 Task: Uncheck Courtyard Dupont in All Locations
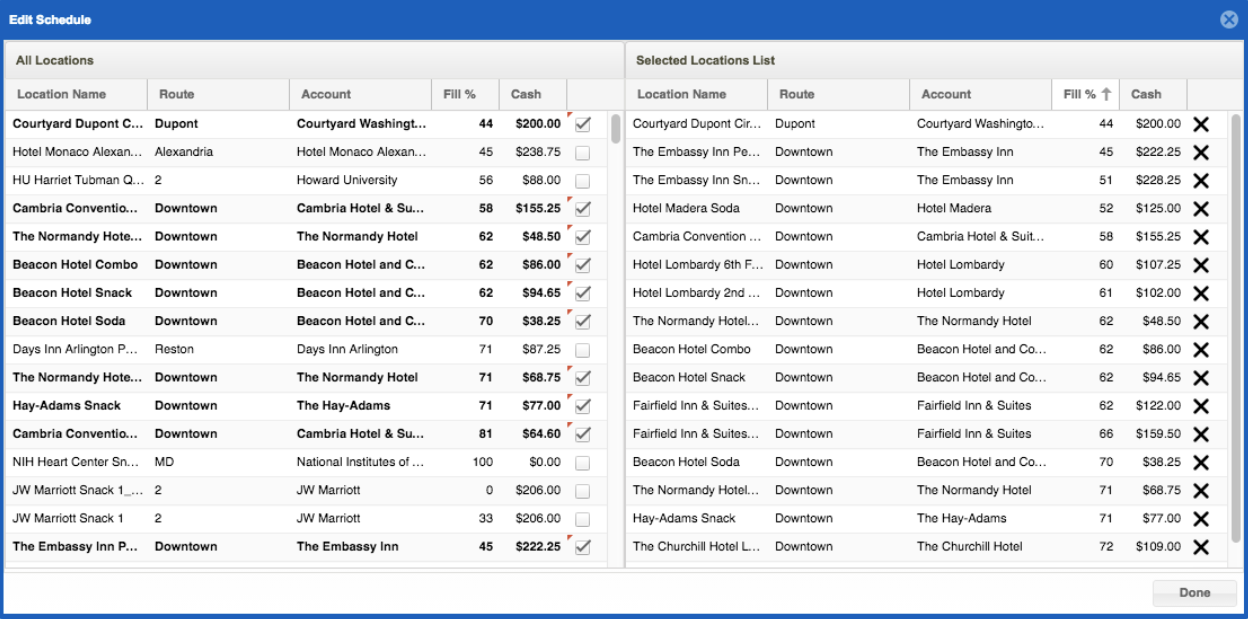point(583,124)
